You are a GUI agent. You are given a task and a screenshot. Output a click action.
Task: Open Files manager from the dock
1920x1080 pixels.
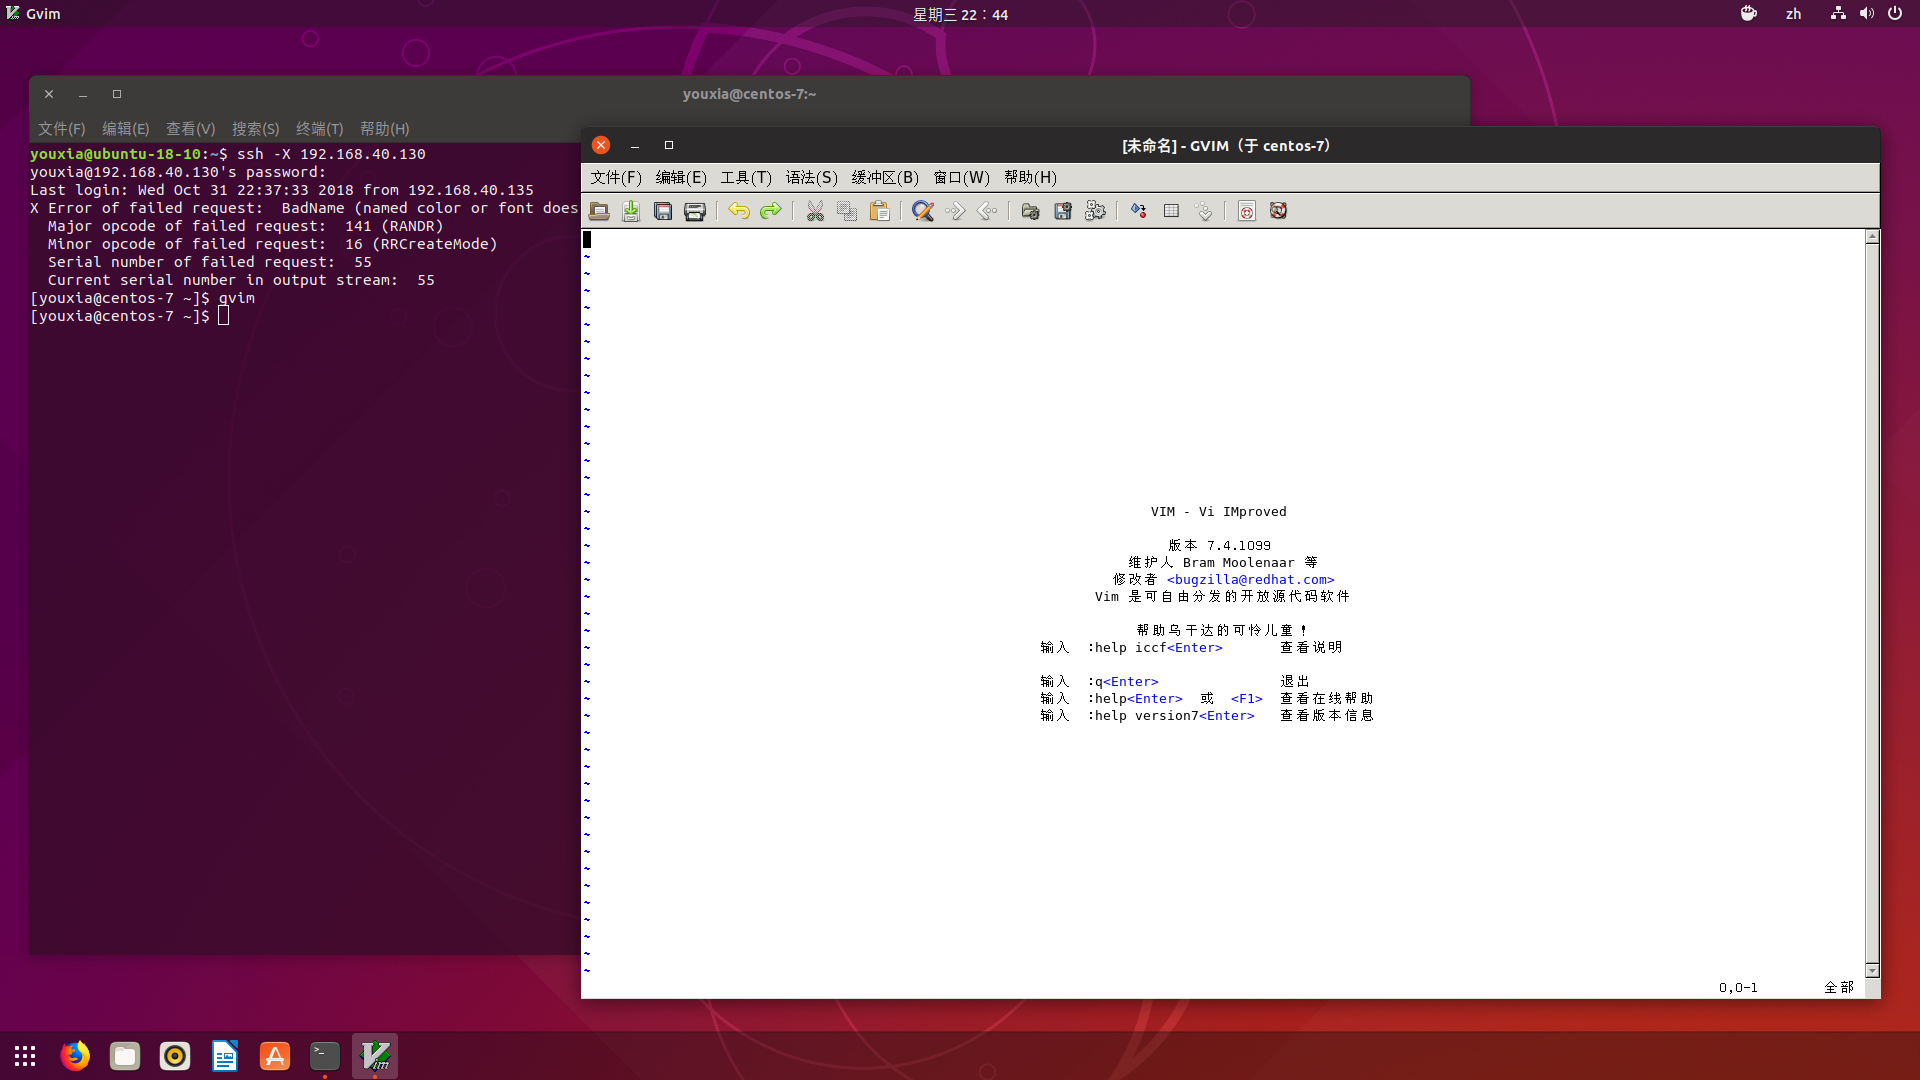click(x=125, y=1056)
